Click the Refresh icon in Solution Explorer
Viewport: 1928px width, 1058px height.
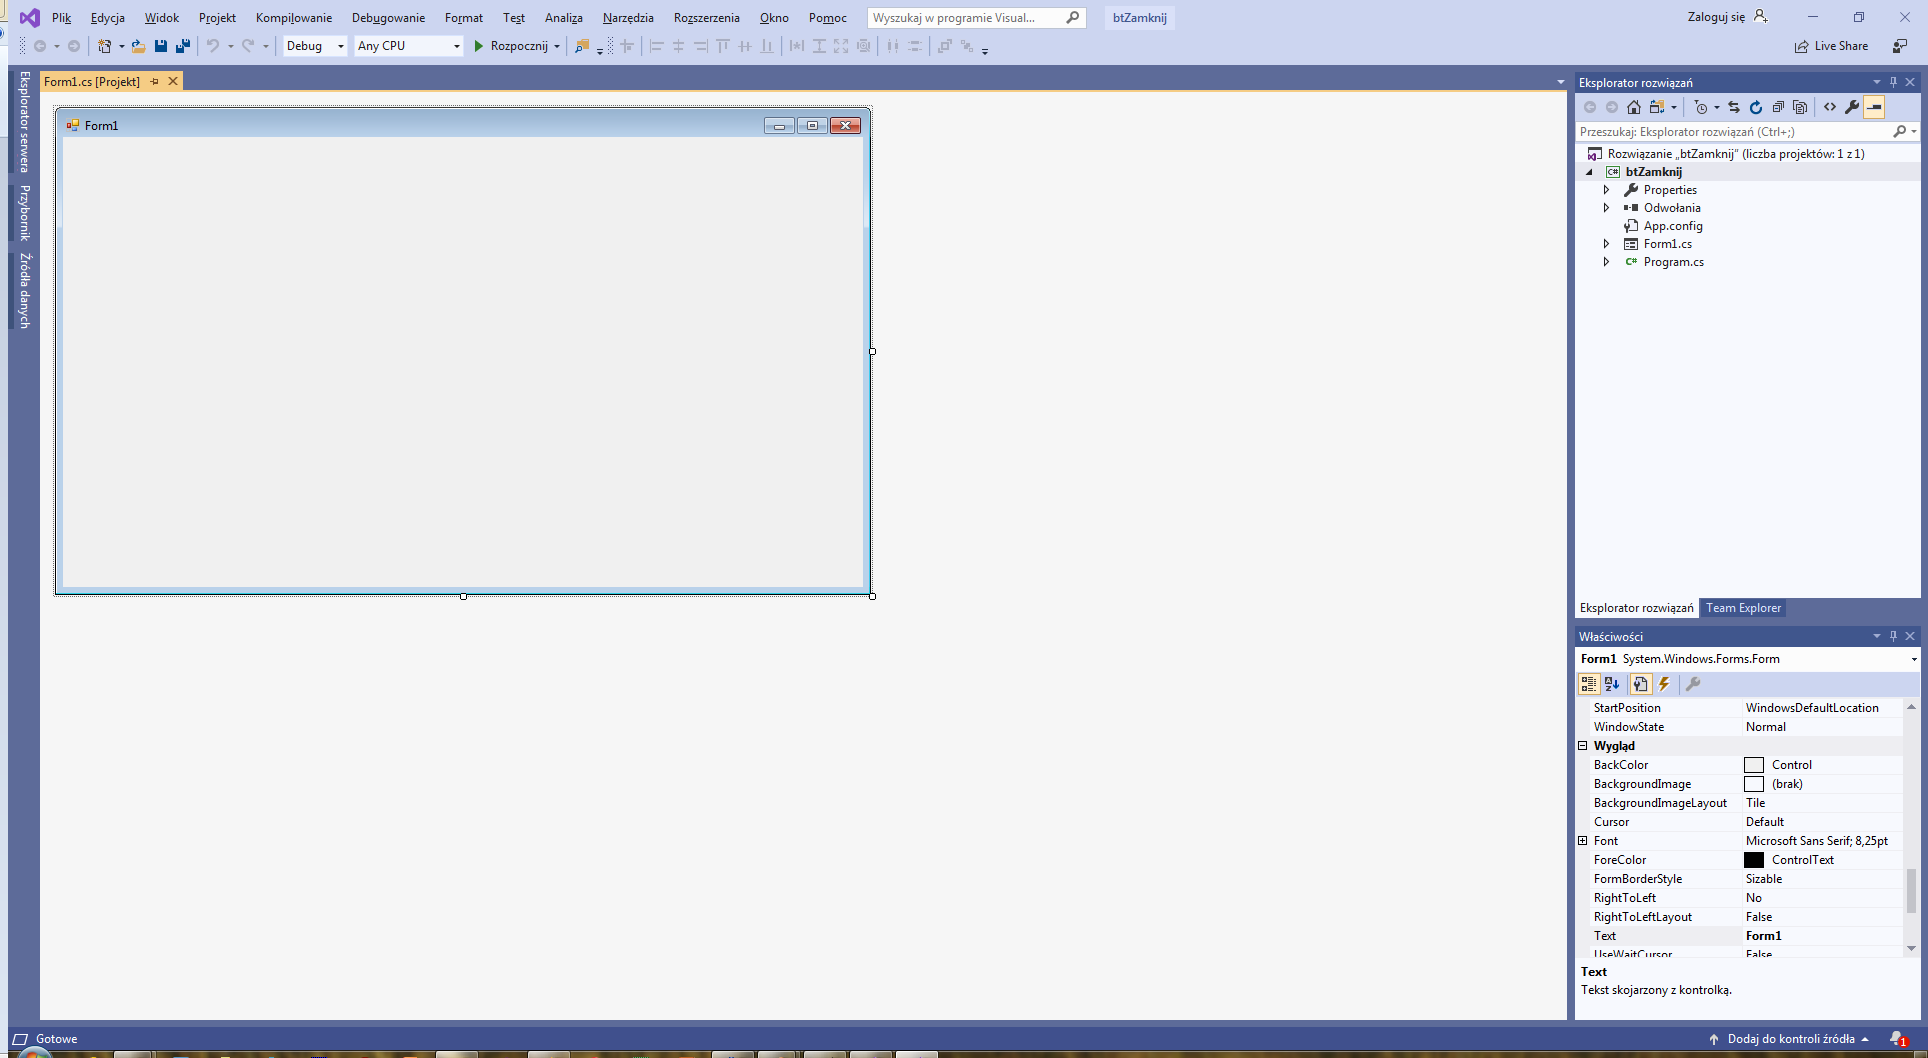pos(1756,107)
